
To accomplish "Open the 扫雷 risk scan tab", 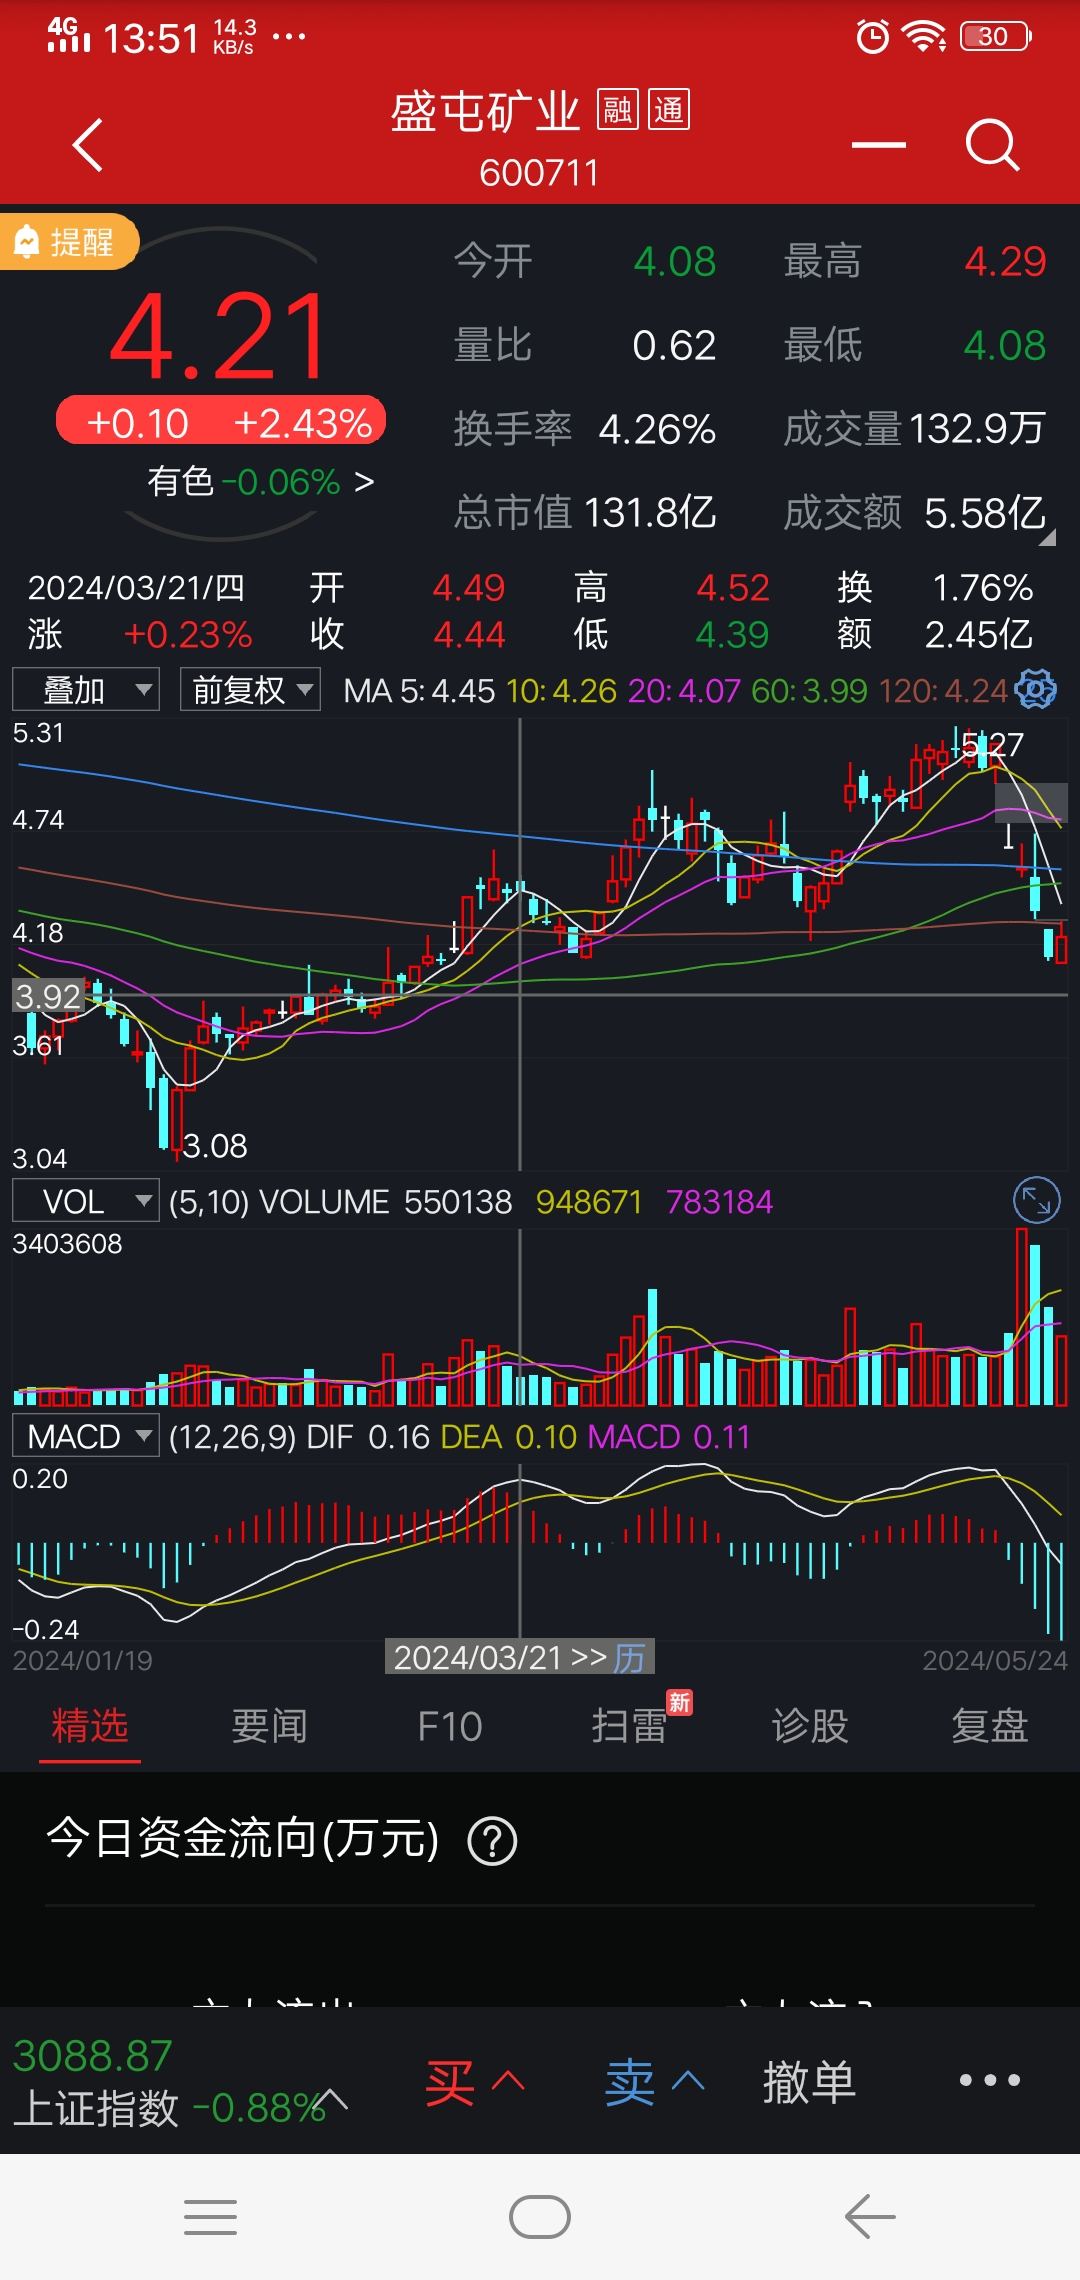I will pos(630,1726).
